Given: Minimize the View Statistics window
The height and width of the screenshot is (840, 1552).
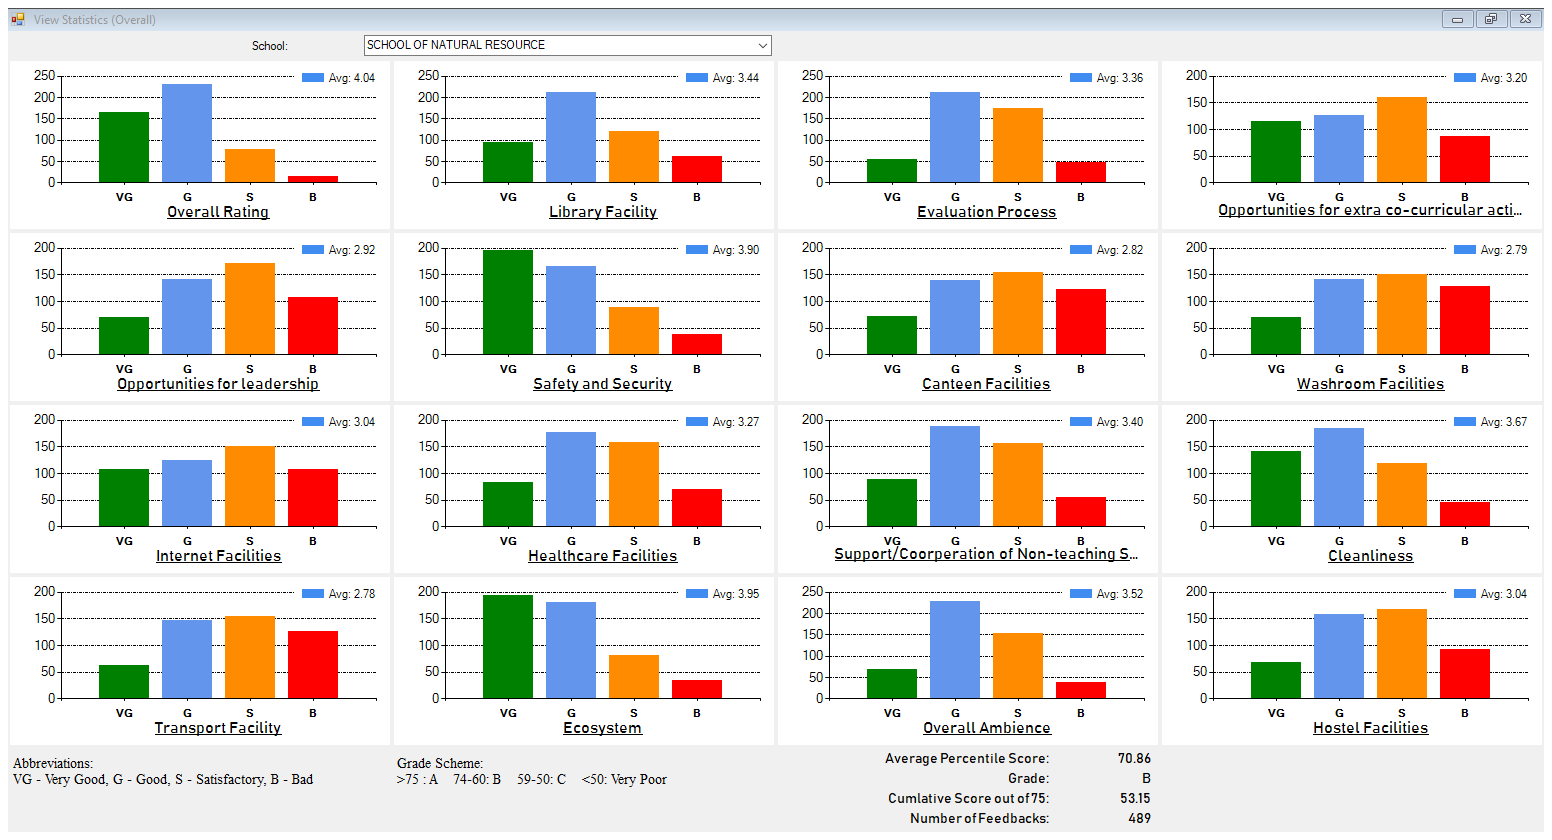Looking at the screenshot, I should click(x=1457, y=19).
